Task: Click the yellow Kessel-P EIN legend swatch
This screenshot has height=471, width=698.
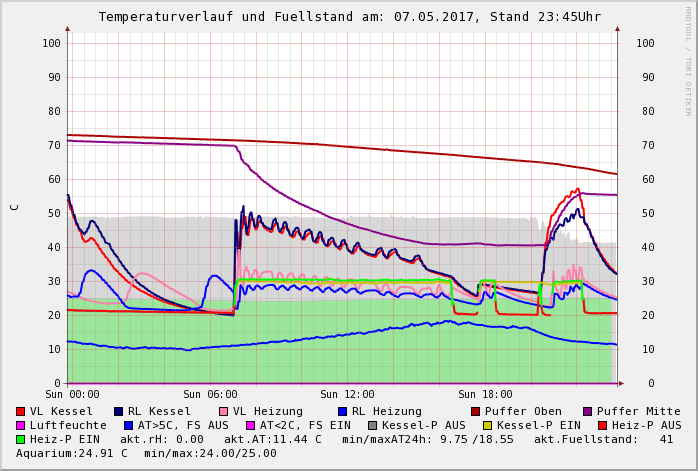Action: click(x=487, y=425)
